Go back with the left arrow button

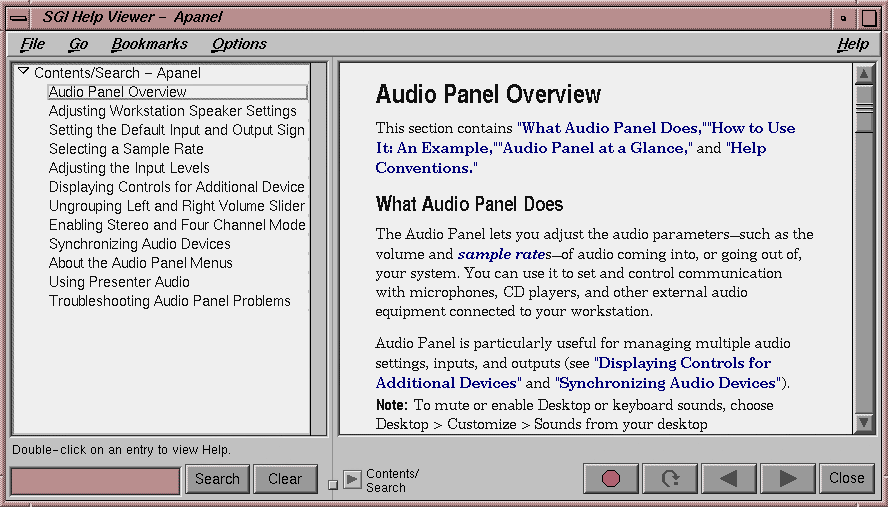coord(729,479)
